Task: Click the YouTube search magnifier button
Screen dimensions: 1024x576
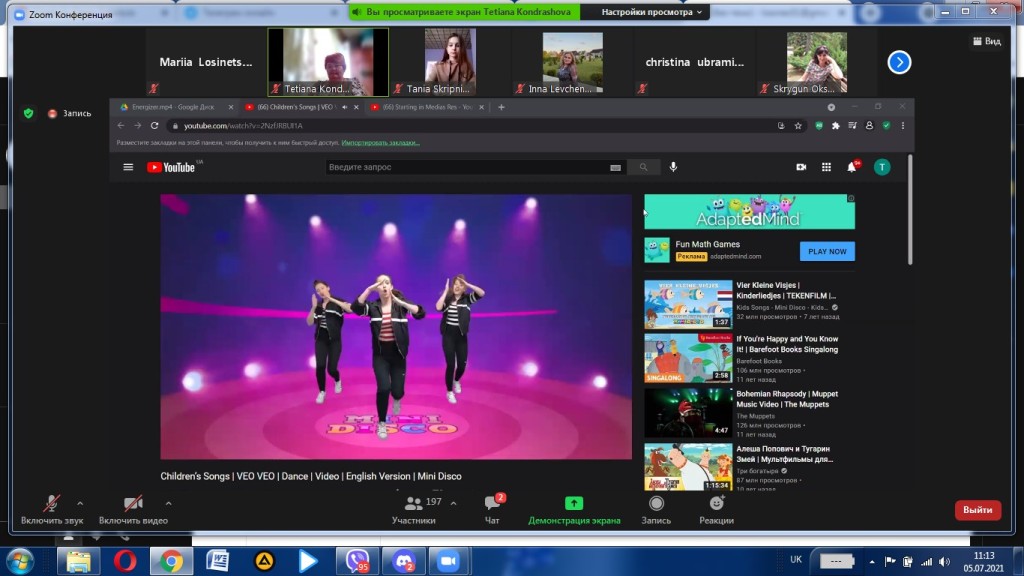Action: coord(643,167)
